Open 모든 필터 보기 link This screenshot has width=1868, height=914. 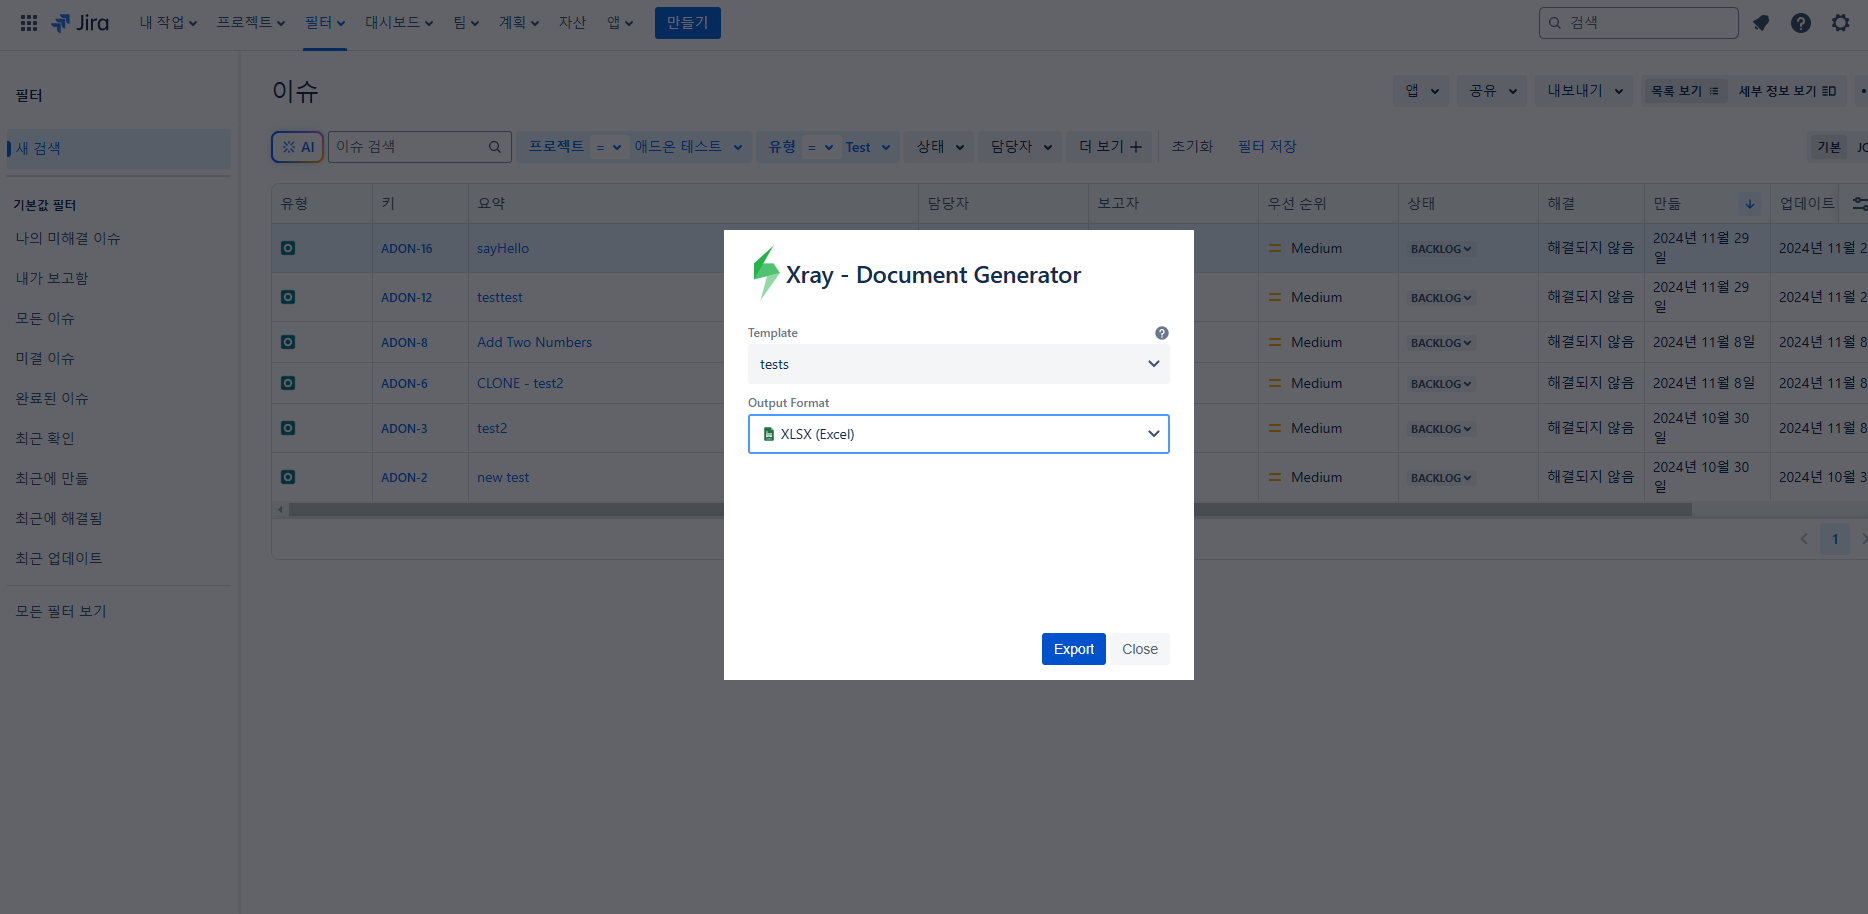point(61,611)
